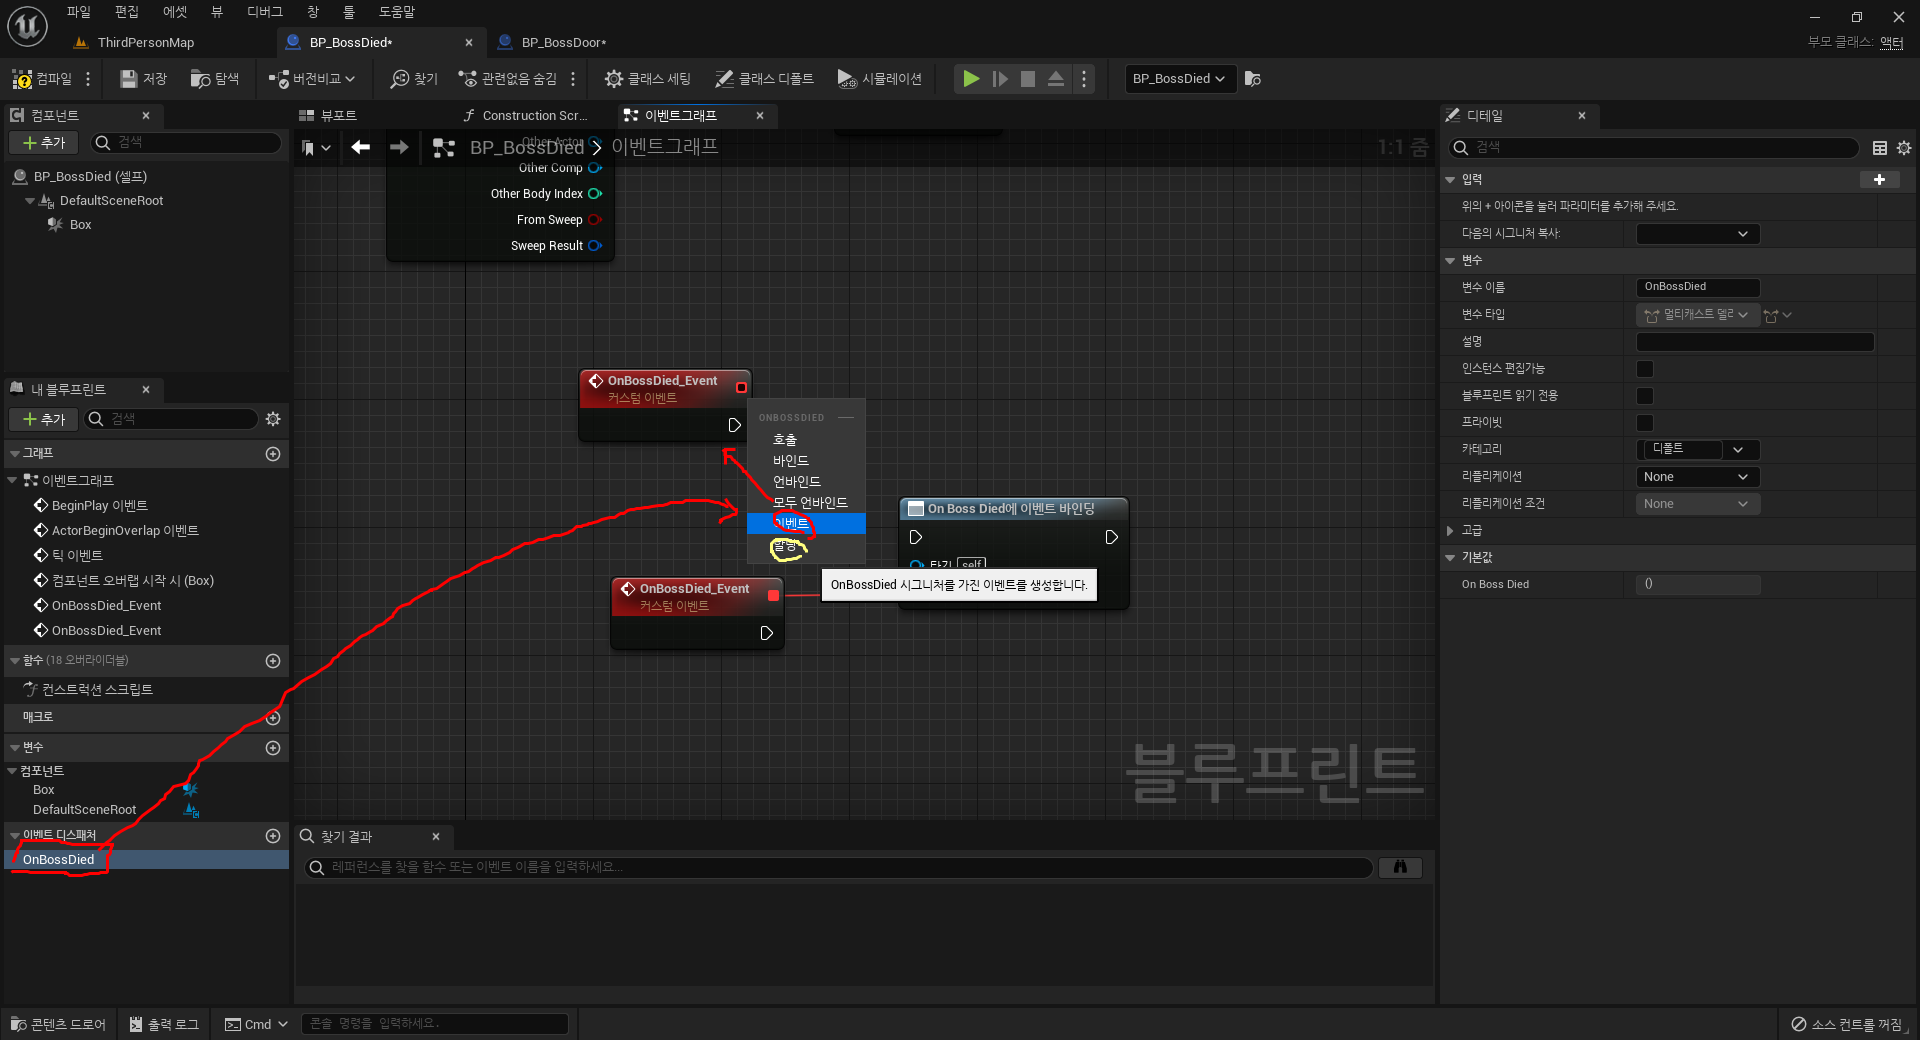This screenshot has width=1920, height=1040.
Task: Open the Content Drawer (콘텐츠 드로어)
Action: [58, 1024]
